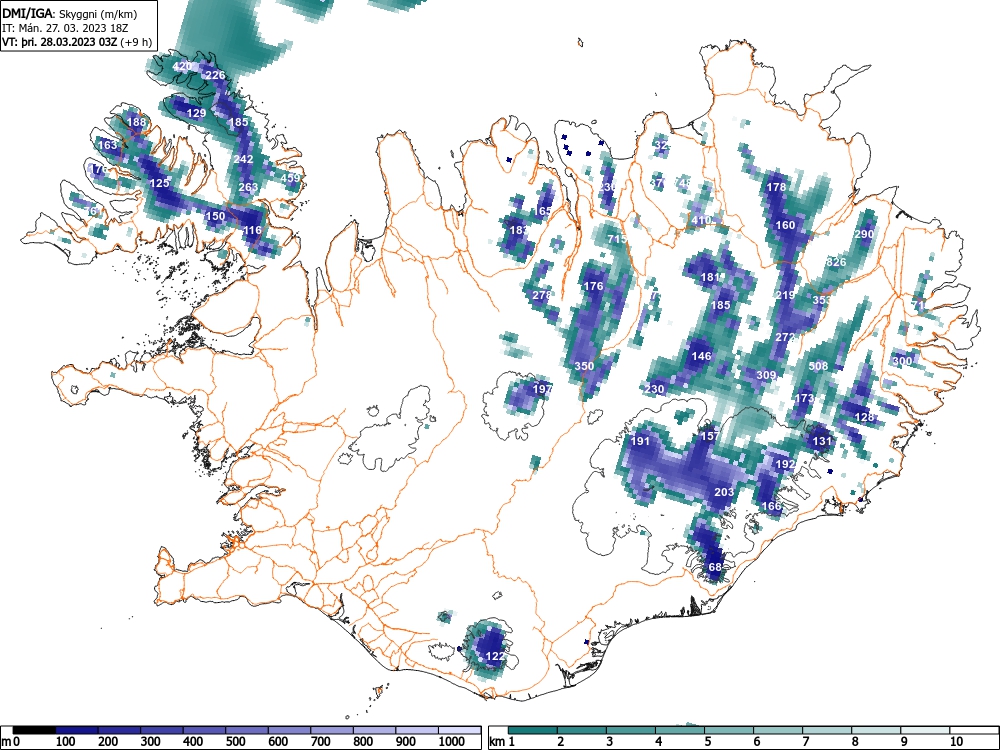This screenshot has height=750, width=1000.
Task: Click the map value 160
Action: 785,225
